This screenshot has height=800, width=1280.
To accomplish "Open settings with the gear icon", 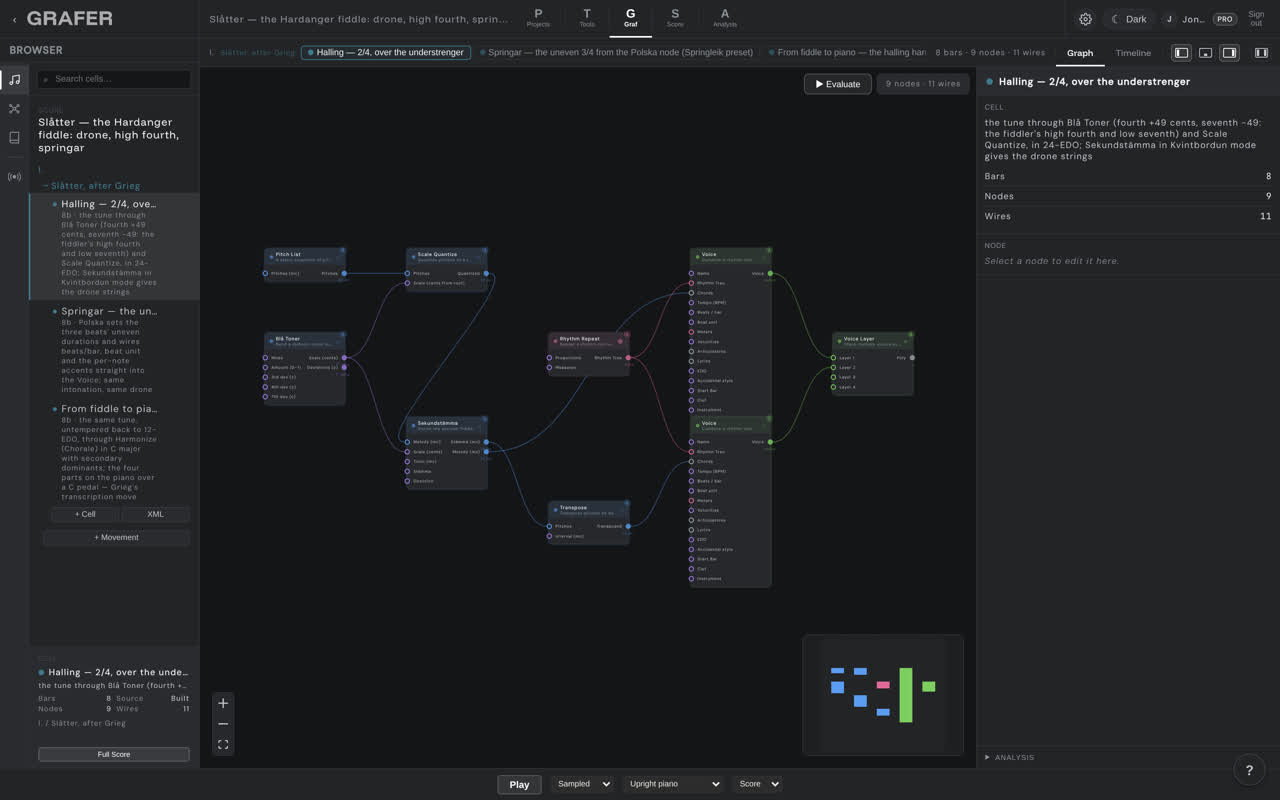I will pyautogui.click(x=1085, y=19).
